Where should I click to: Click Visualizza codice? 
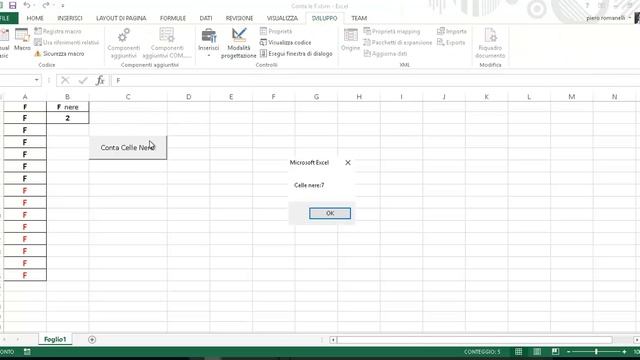285,42
